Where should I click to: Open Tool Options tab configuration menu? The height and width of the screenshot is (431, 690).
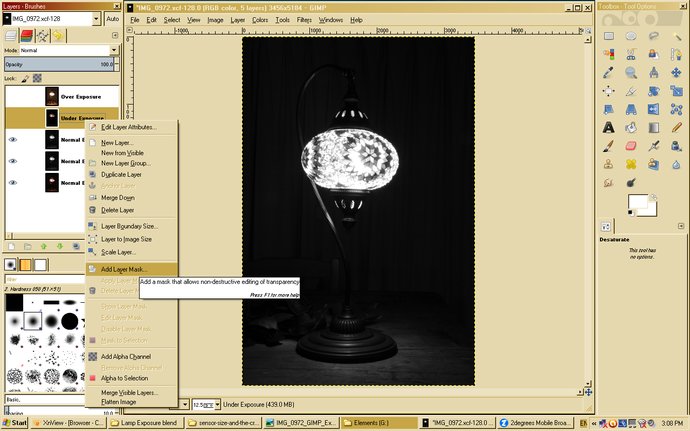[x=681, y=226]
